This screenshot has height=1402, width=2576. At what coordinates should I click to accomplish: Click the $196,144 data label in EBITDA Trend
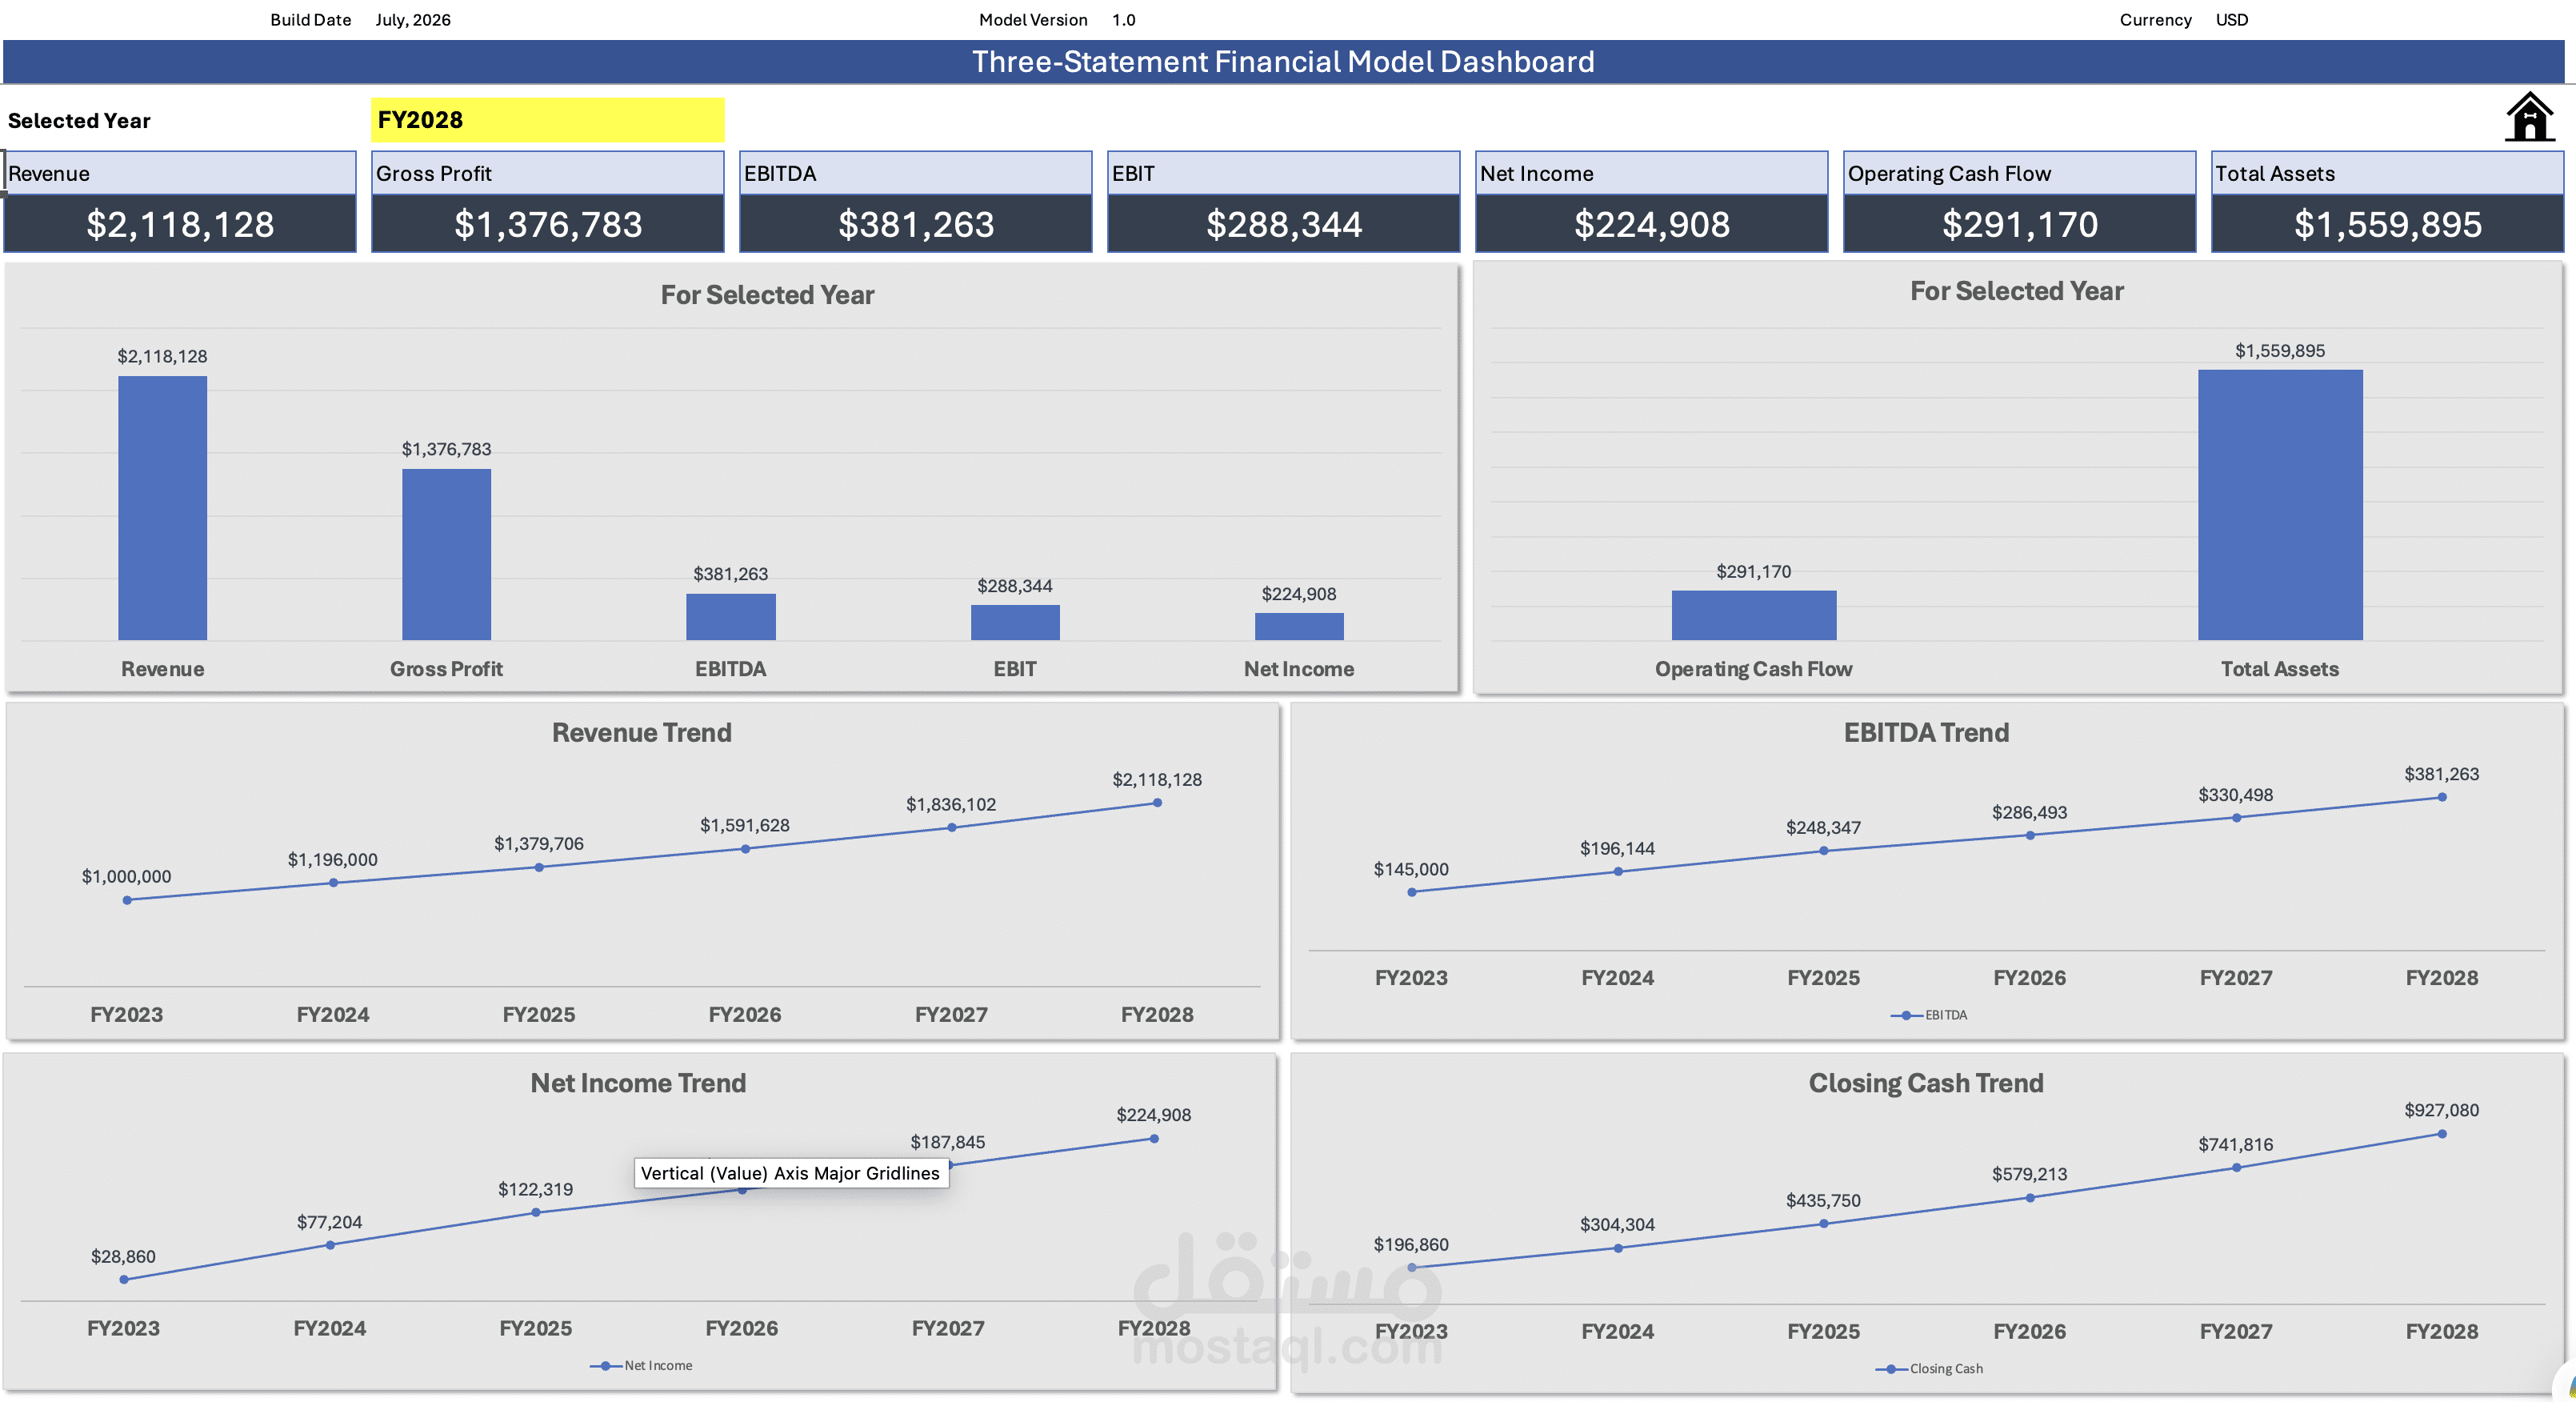point(1617,849)
